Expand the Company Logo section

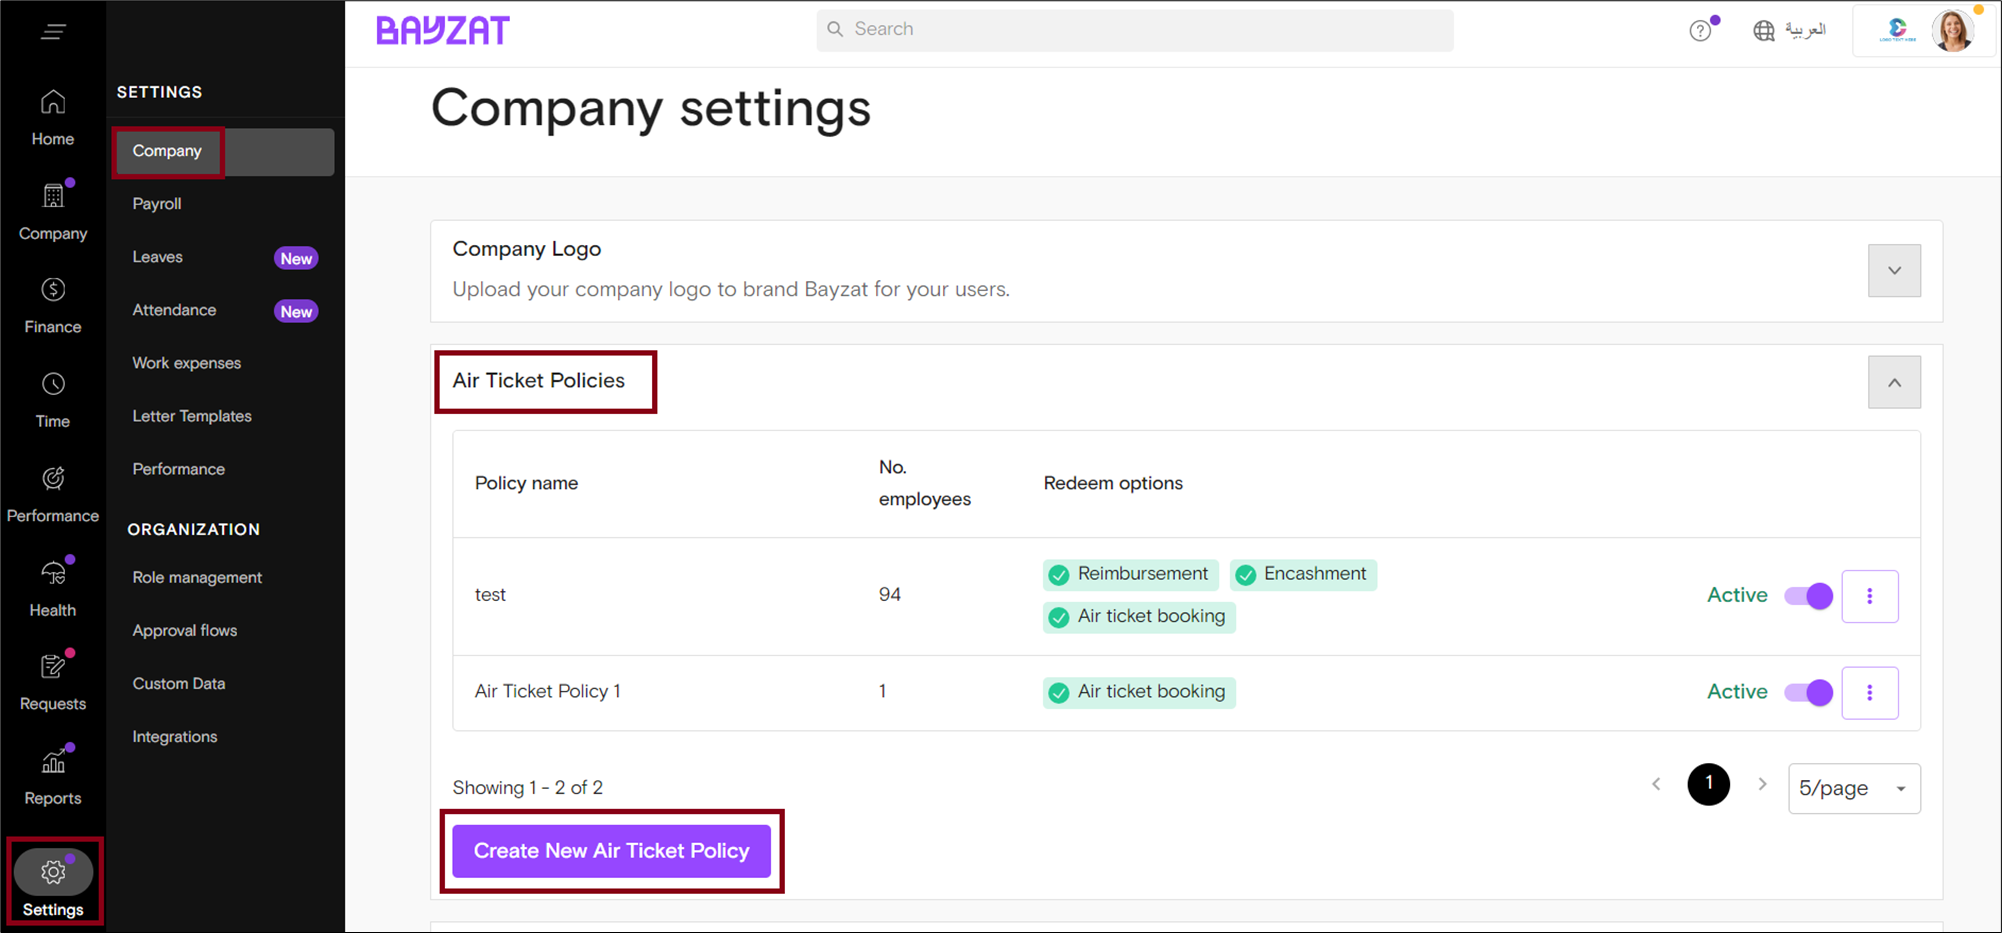1893,271
